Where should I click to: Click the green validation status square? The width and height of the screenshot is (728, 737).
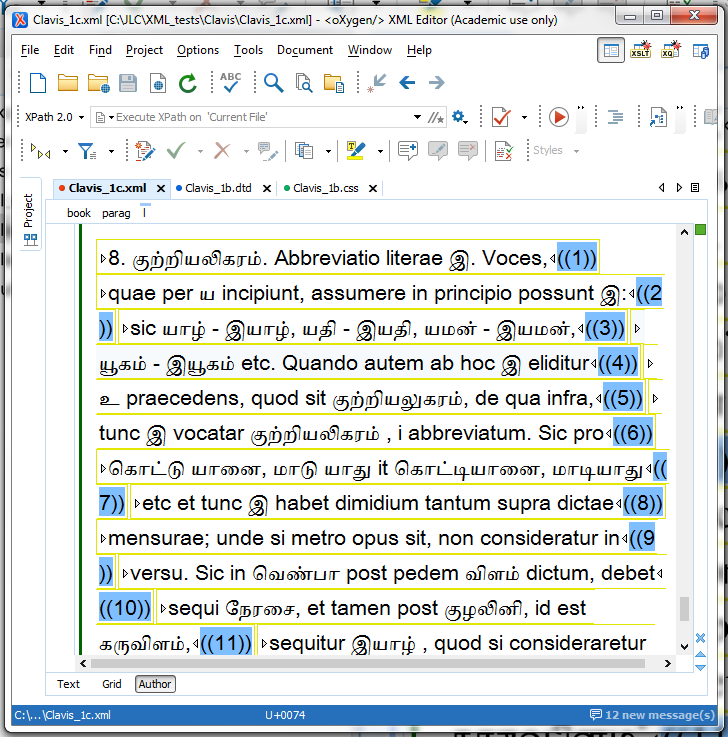coord(700,229)
